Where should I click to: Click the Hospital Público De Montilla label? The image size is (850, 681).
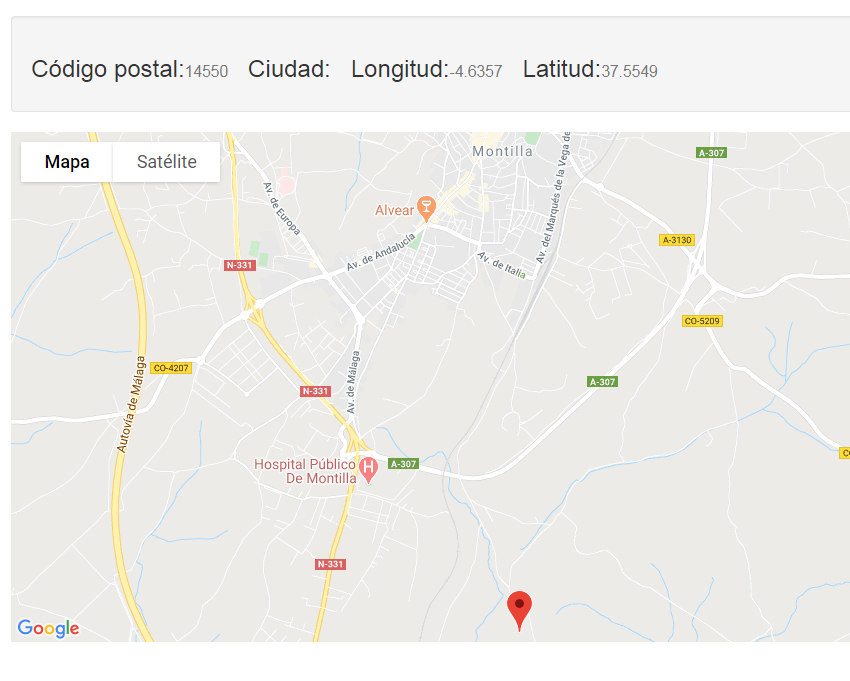pos(305,471)
